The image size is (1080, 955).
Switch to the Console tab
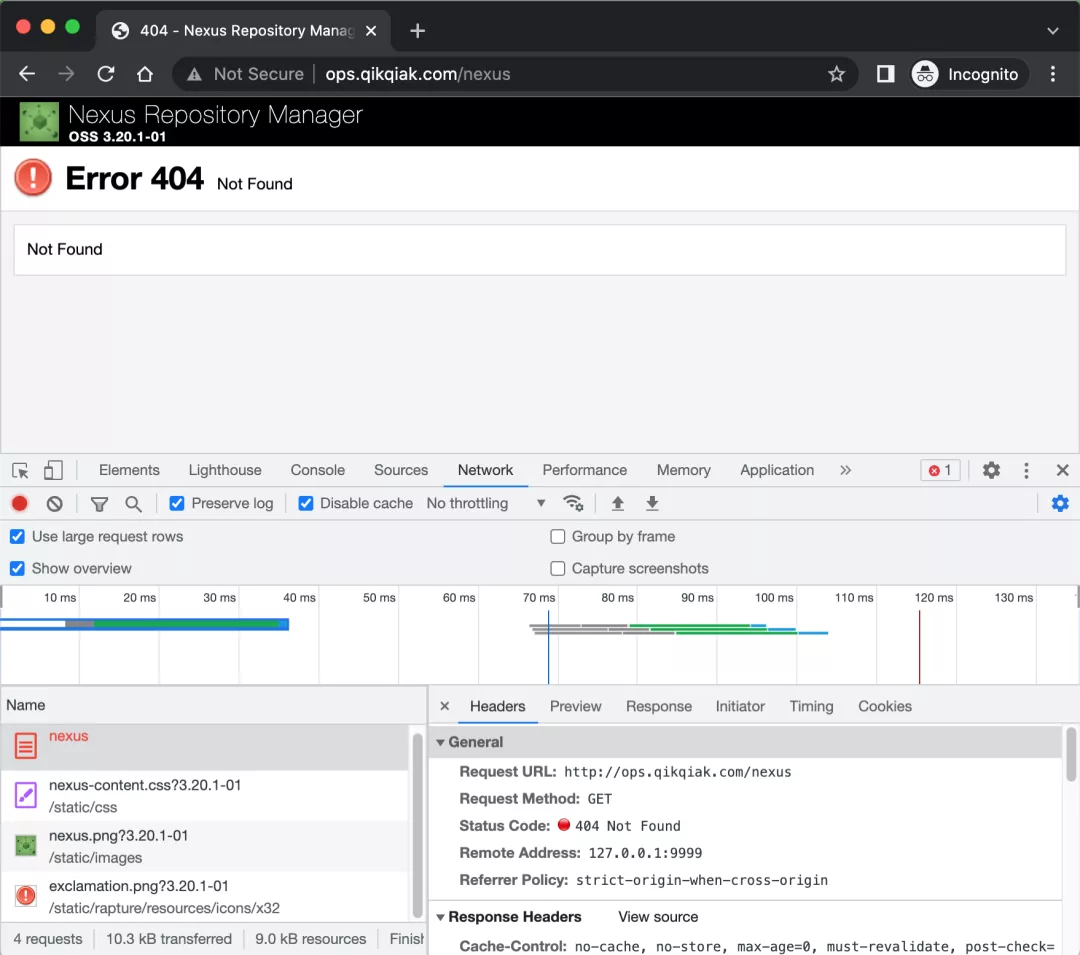[317, 470]
